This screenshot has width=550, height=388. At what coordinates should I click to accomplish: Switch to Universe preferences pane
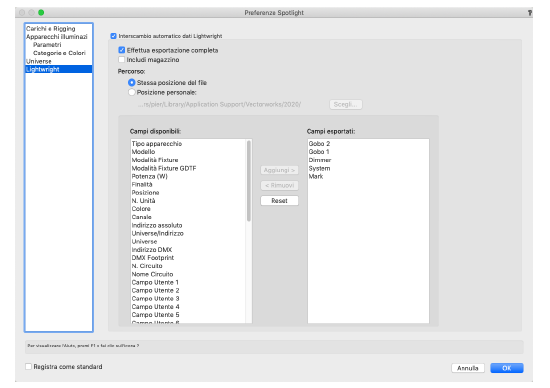click(x=59, y=61)
